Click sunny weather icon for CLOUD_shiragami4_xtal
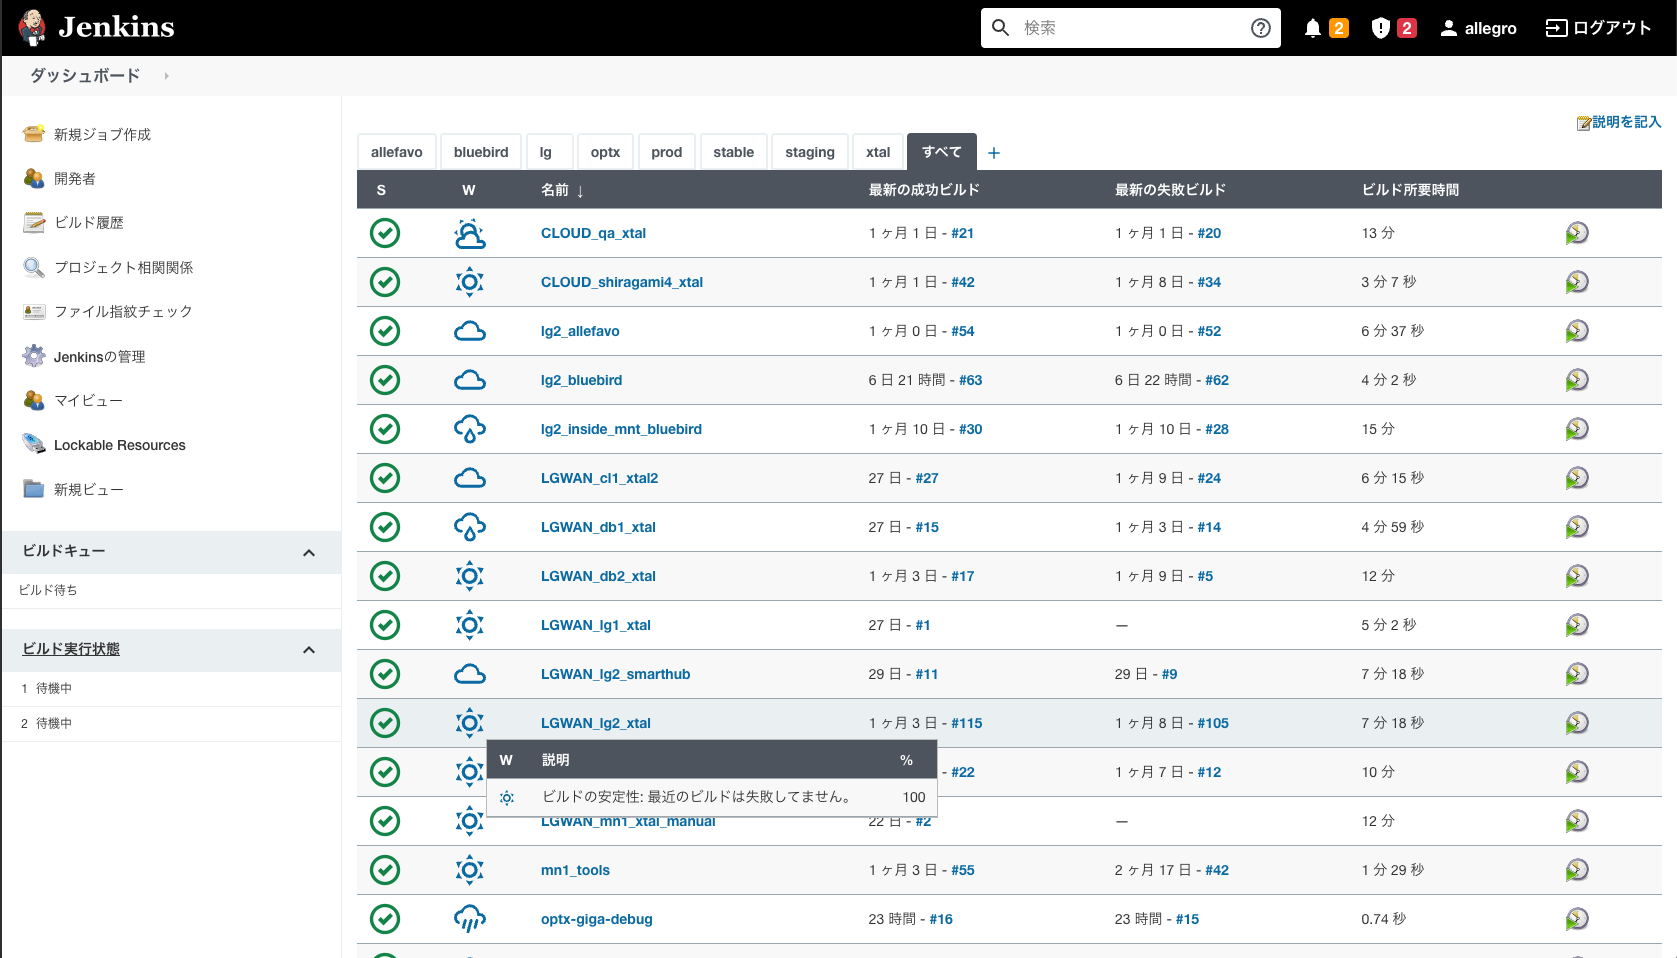1677x958 pixels. coord(470,282)
